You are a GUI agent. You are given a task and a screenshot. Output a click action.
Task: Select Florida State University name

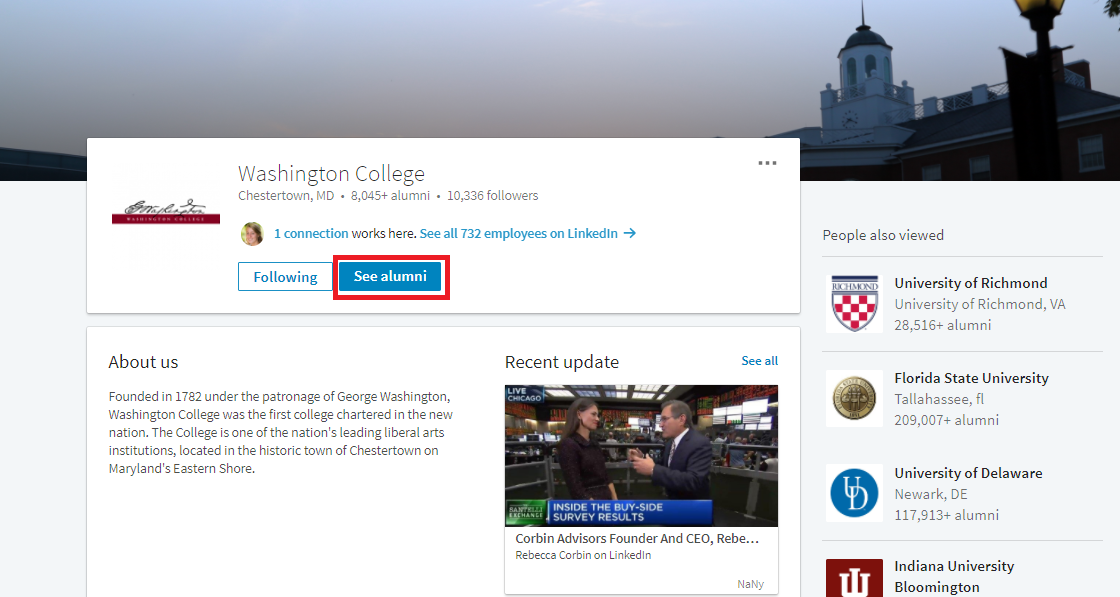pyautogui.click(x=971, y=378)
